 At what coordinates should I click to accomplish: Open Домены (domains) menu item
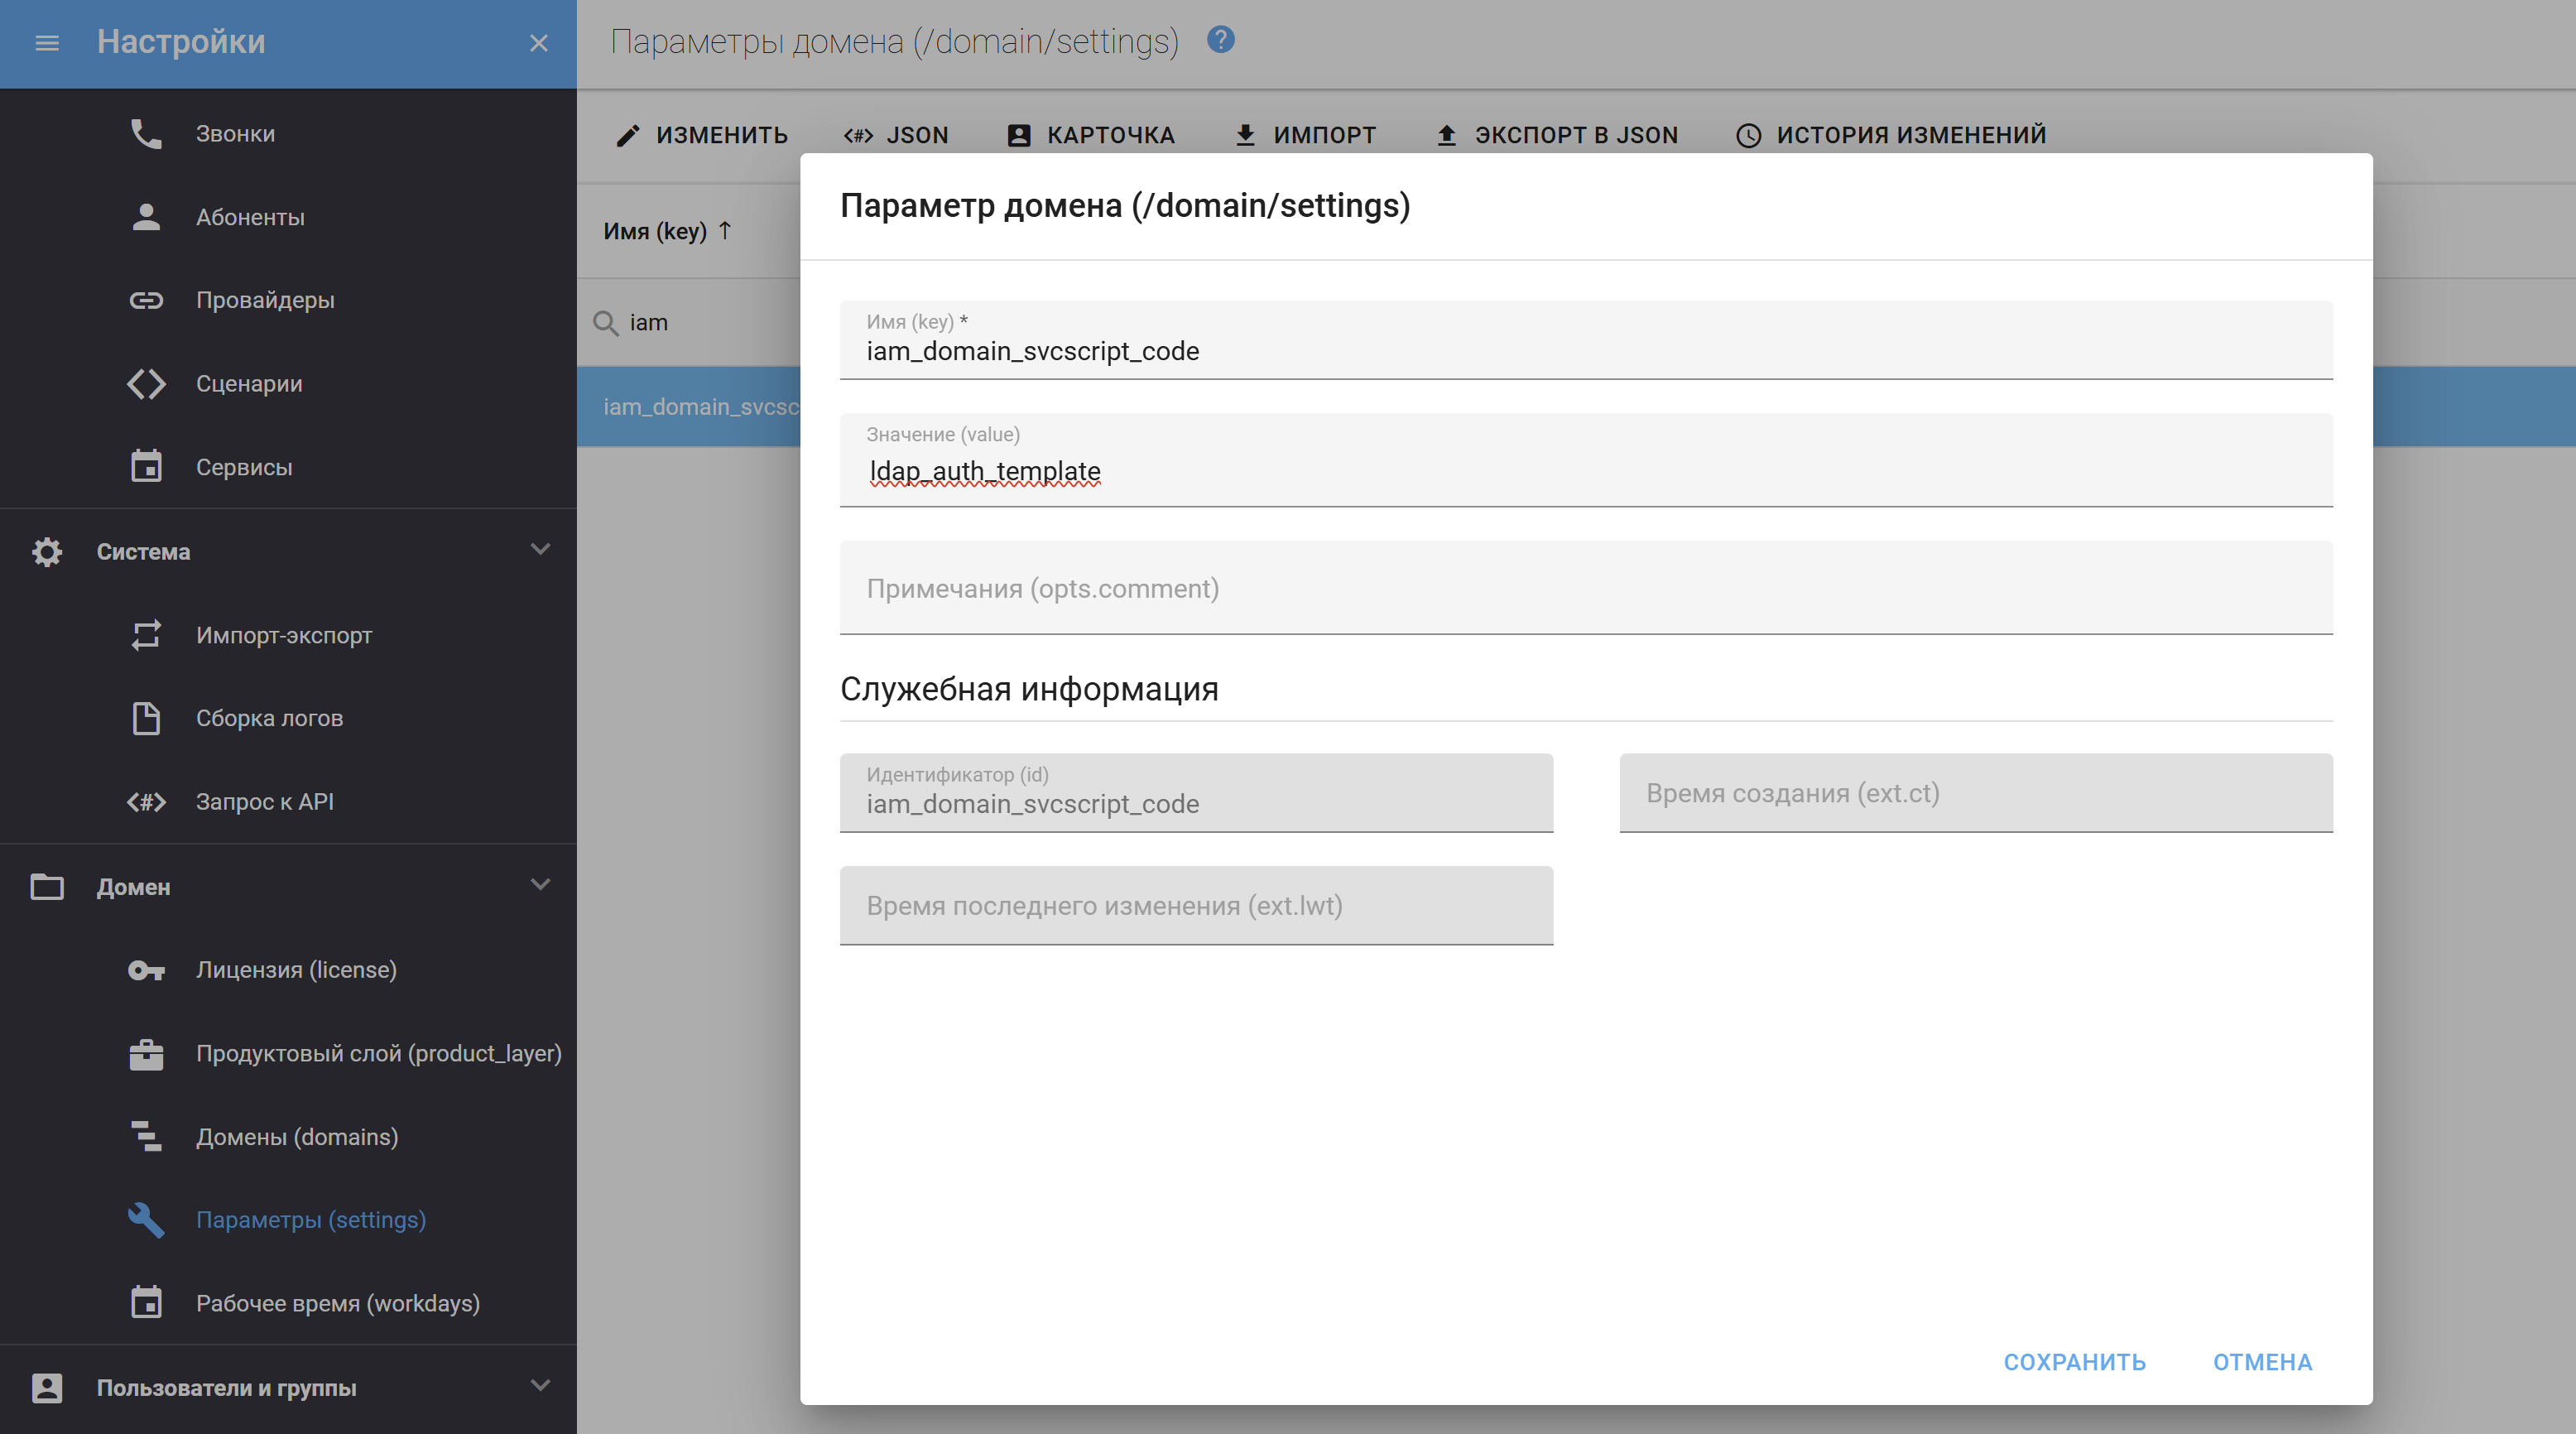pos(297,1137)
